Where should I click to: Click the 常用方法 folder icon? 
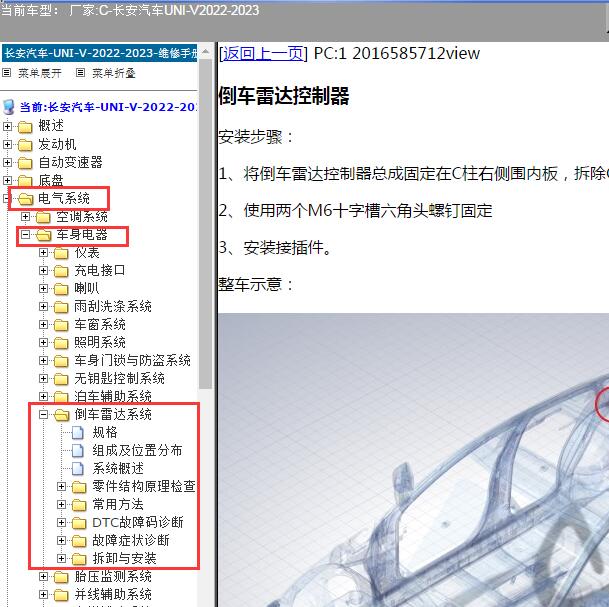coord(79,505)
